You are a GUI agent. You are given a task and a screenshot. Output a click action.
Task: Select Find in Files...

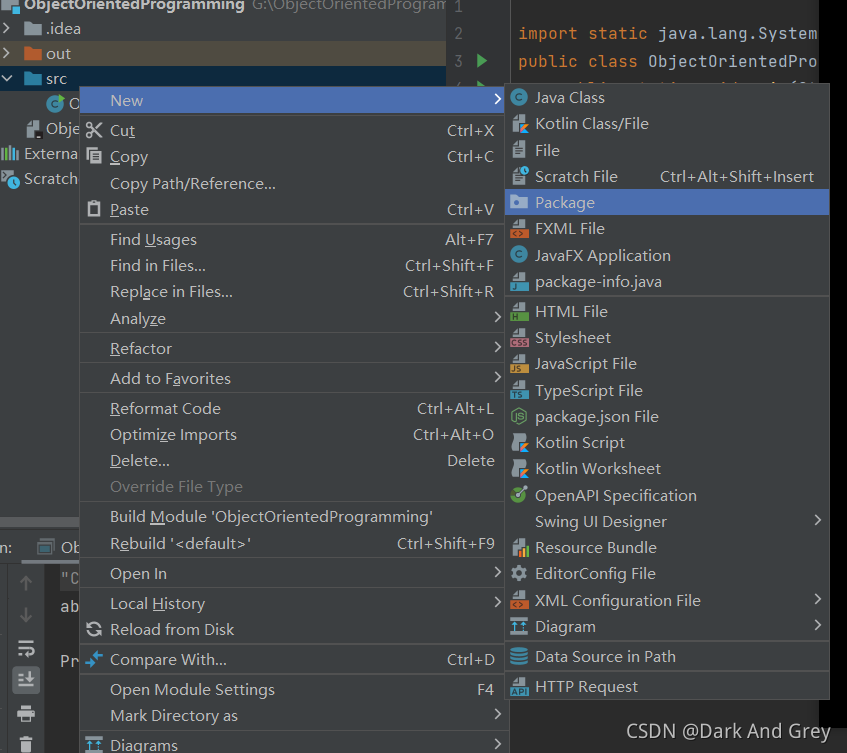click(292, 265)
